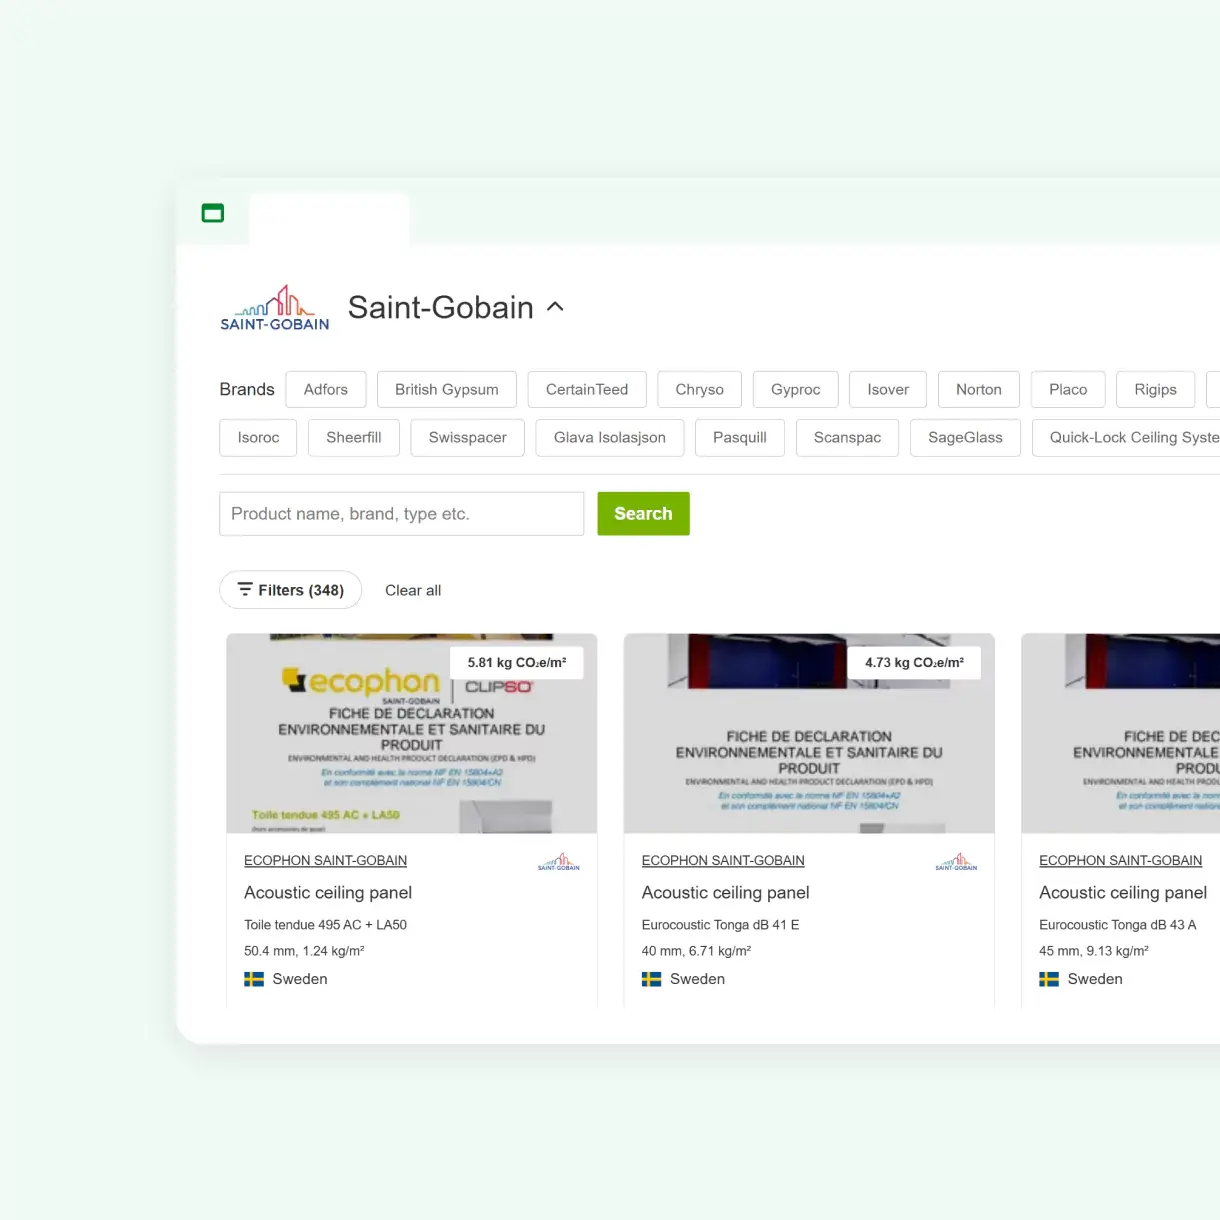The image size is (1220, 1220).
Task: Filter by CertainTeed brand
Action: click(587, 390)
